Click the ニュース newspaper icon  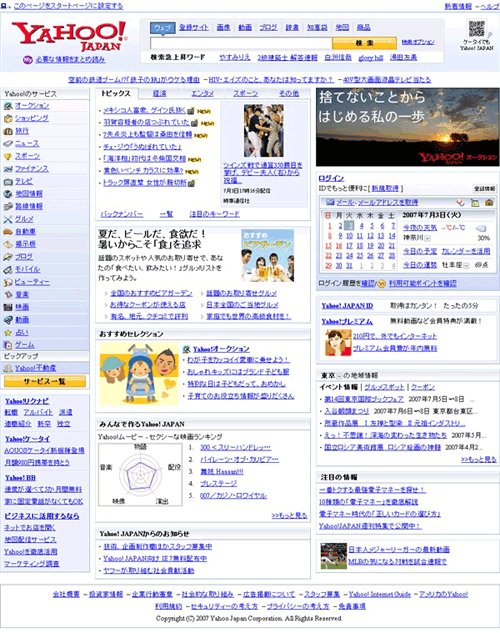coord(8,144)
